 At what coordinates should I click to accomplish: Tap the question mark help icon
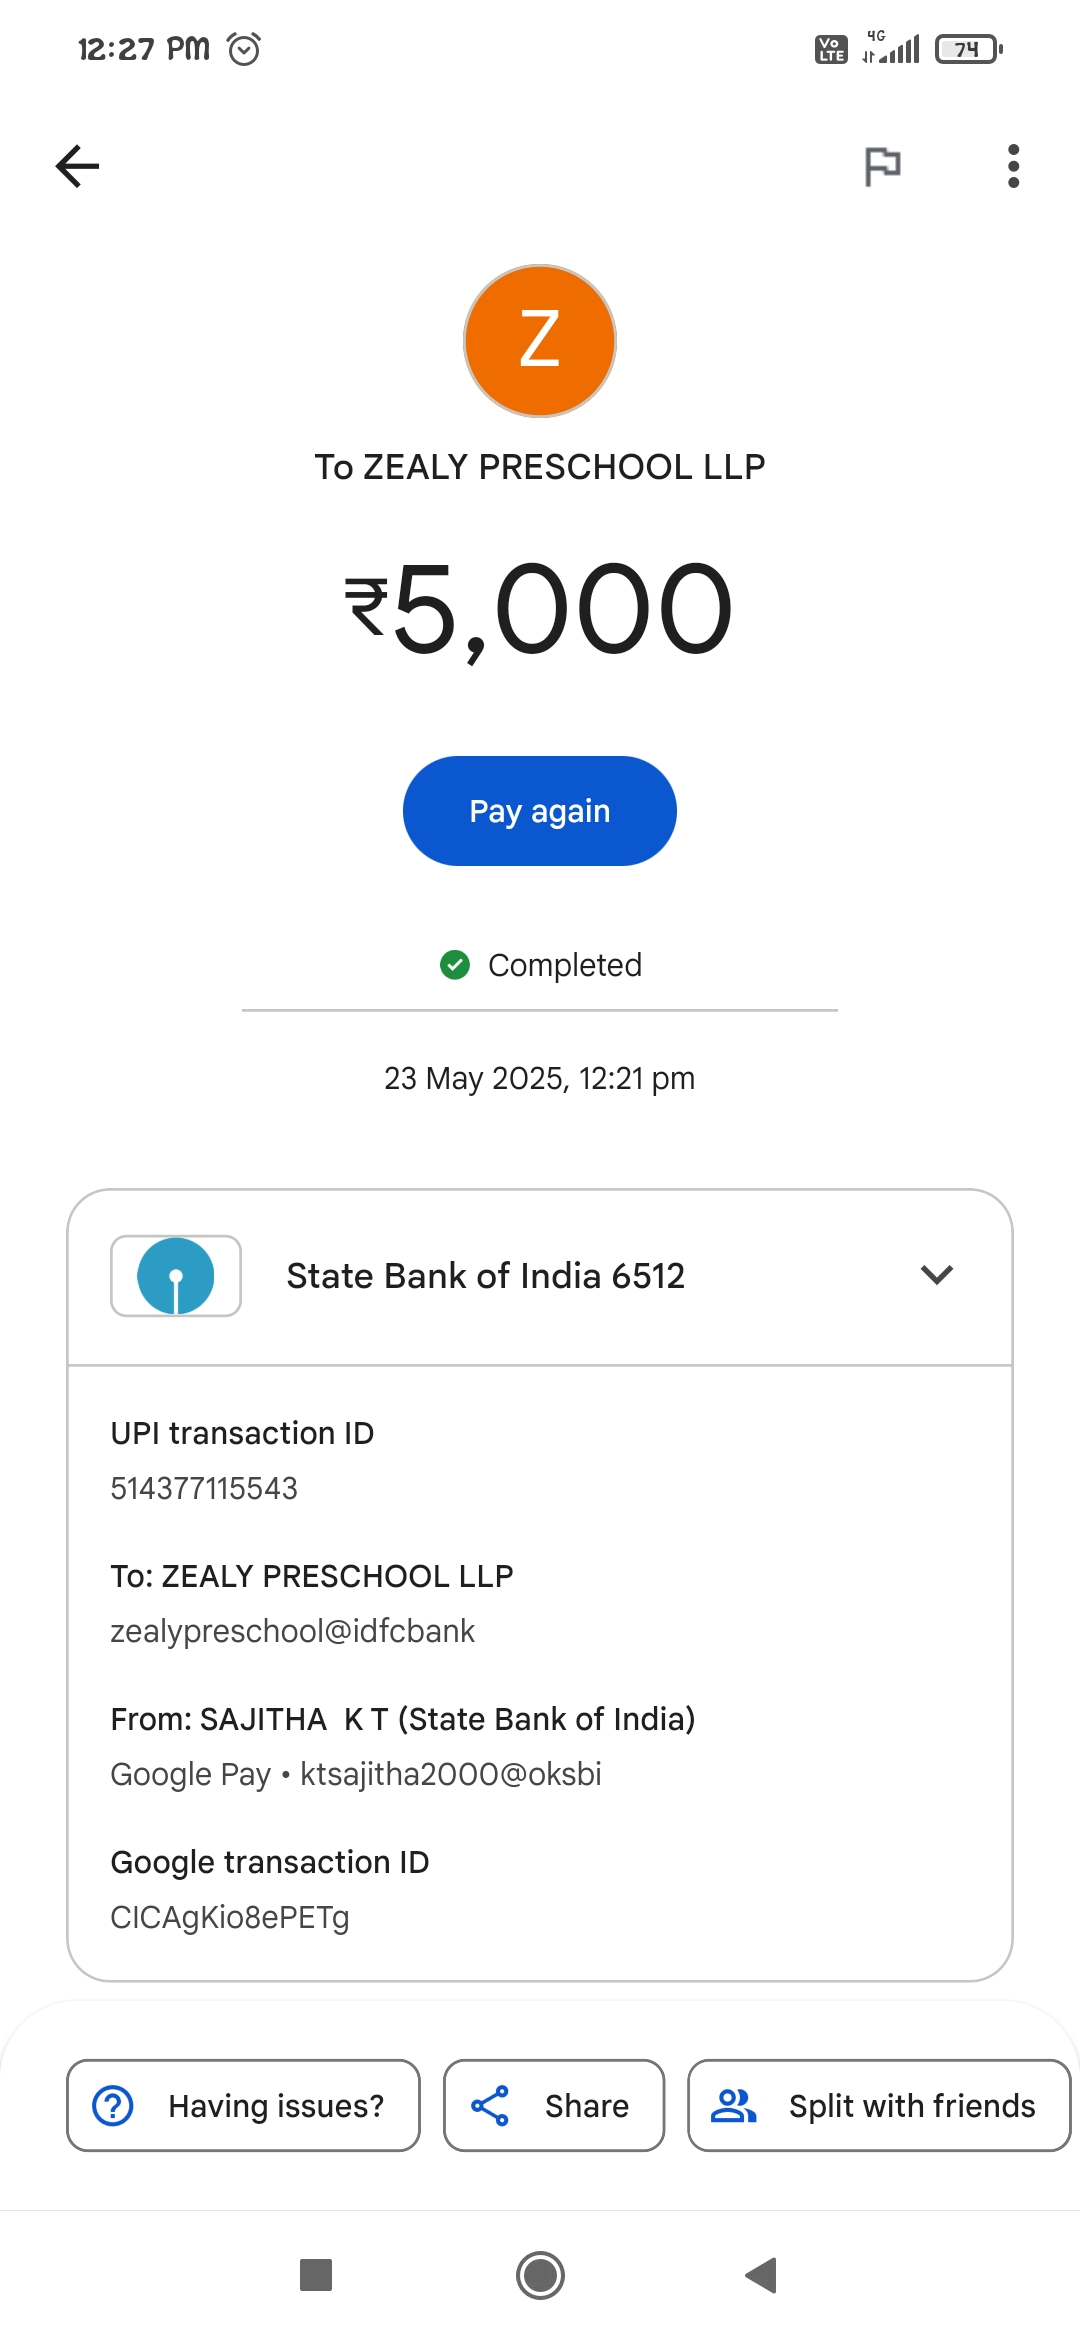coord(113,2105)
